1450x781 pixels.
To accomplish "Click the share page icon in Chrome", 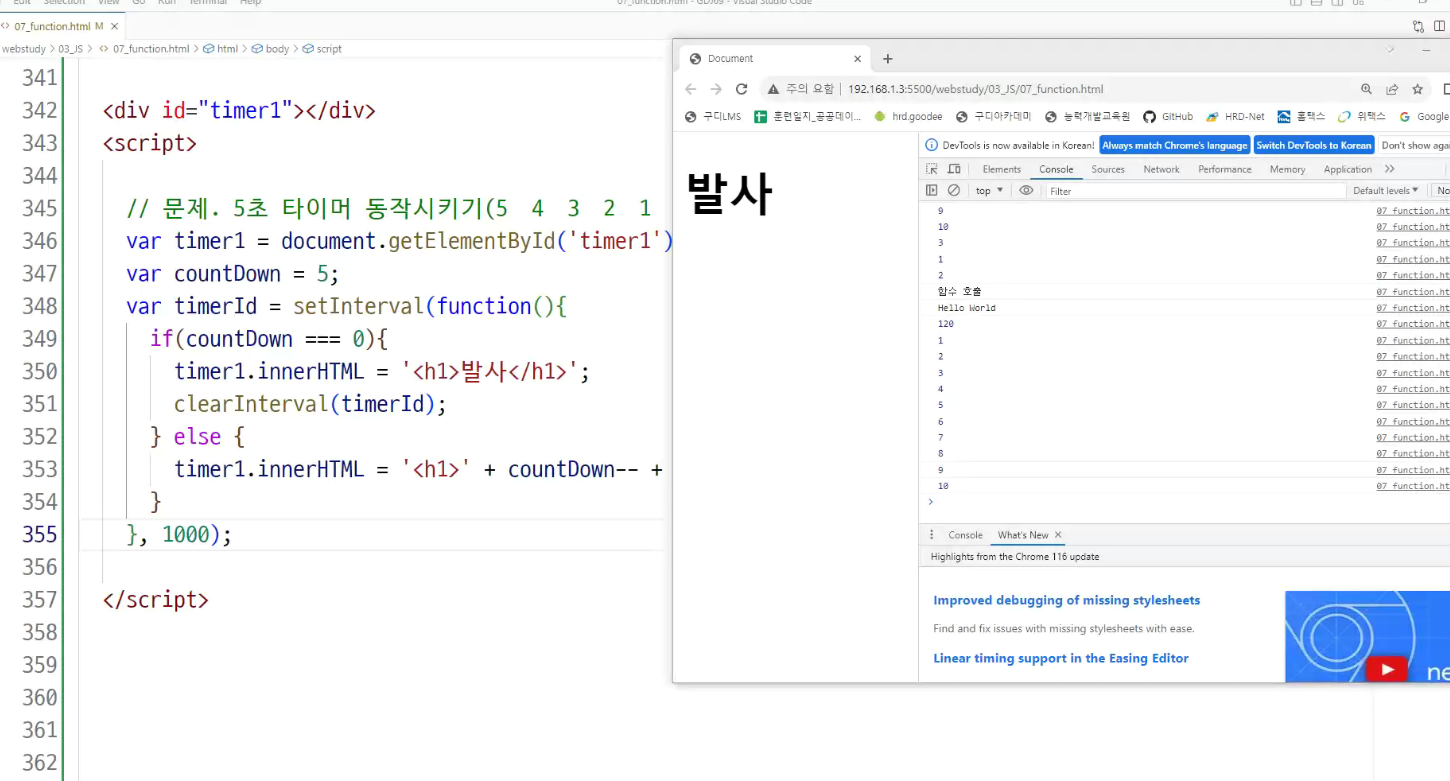I will [x=1392, y=89].
